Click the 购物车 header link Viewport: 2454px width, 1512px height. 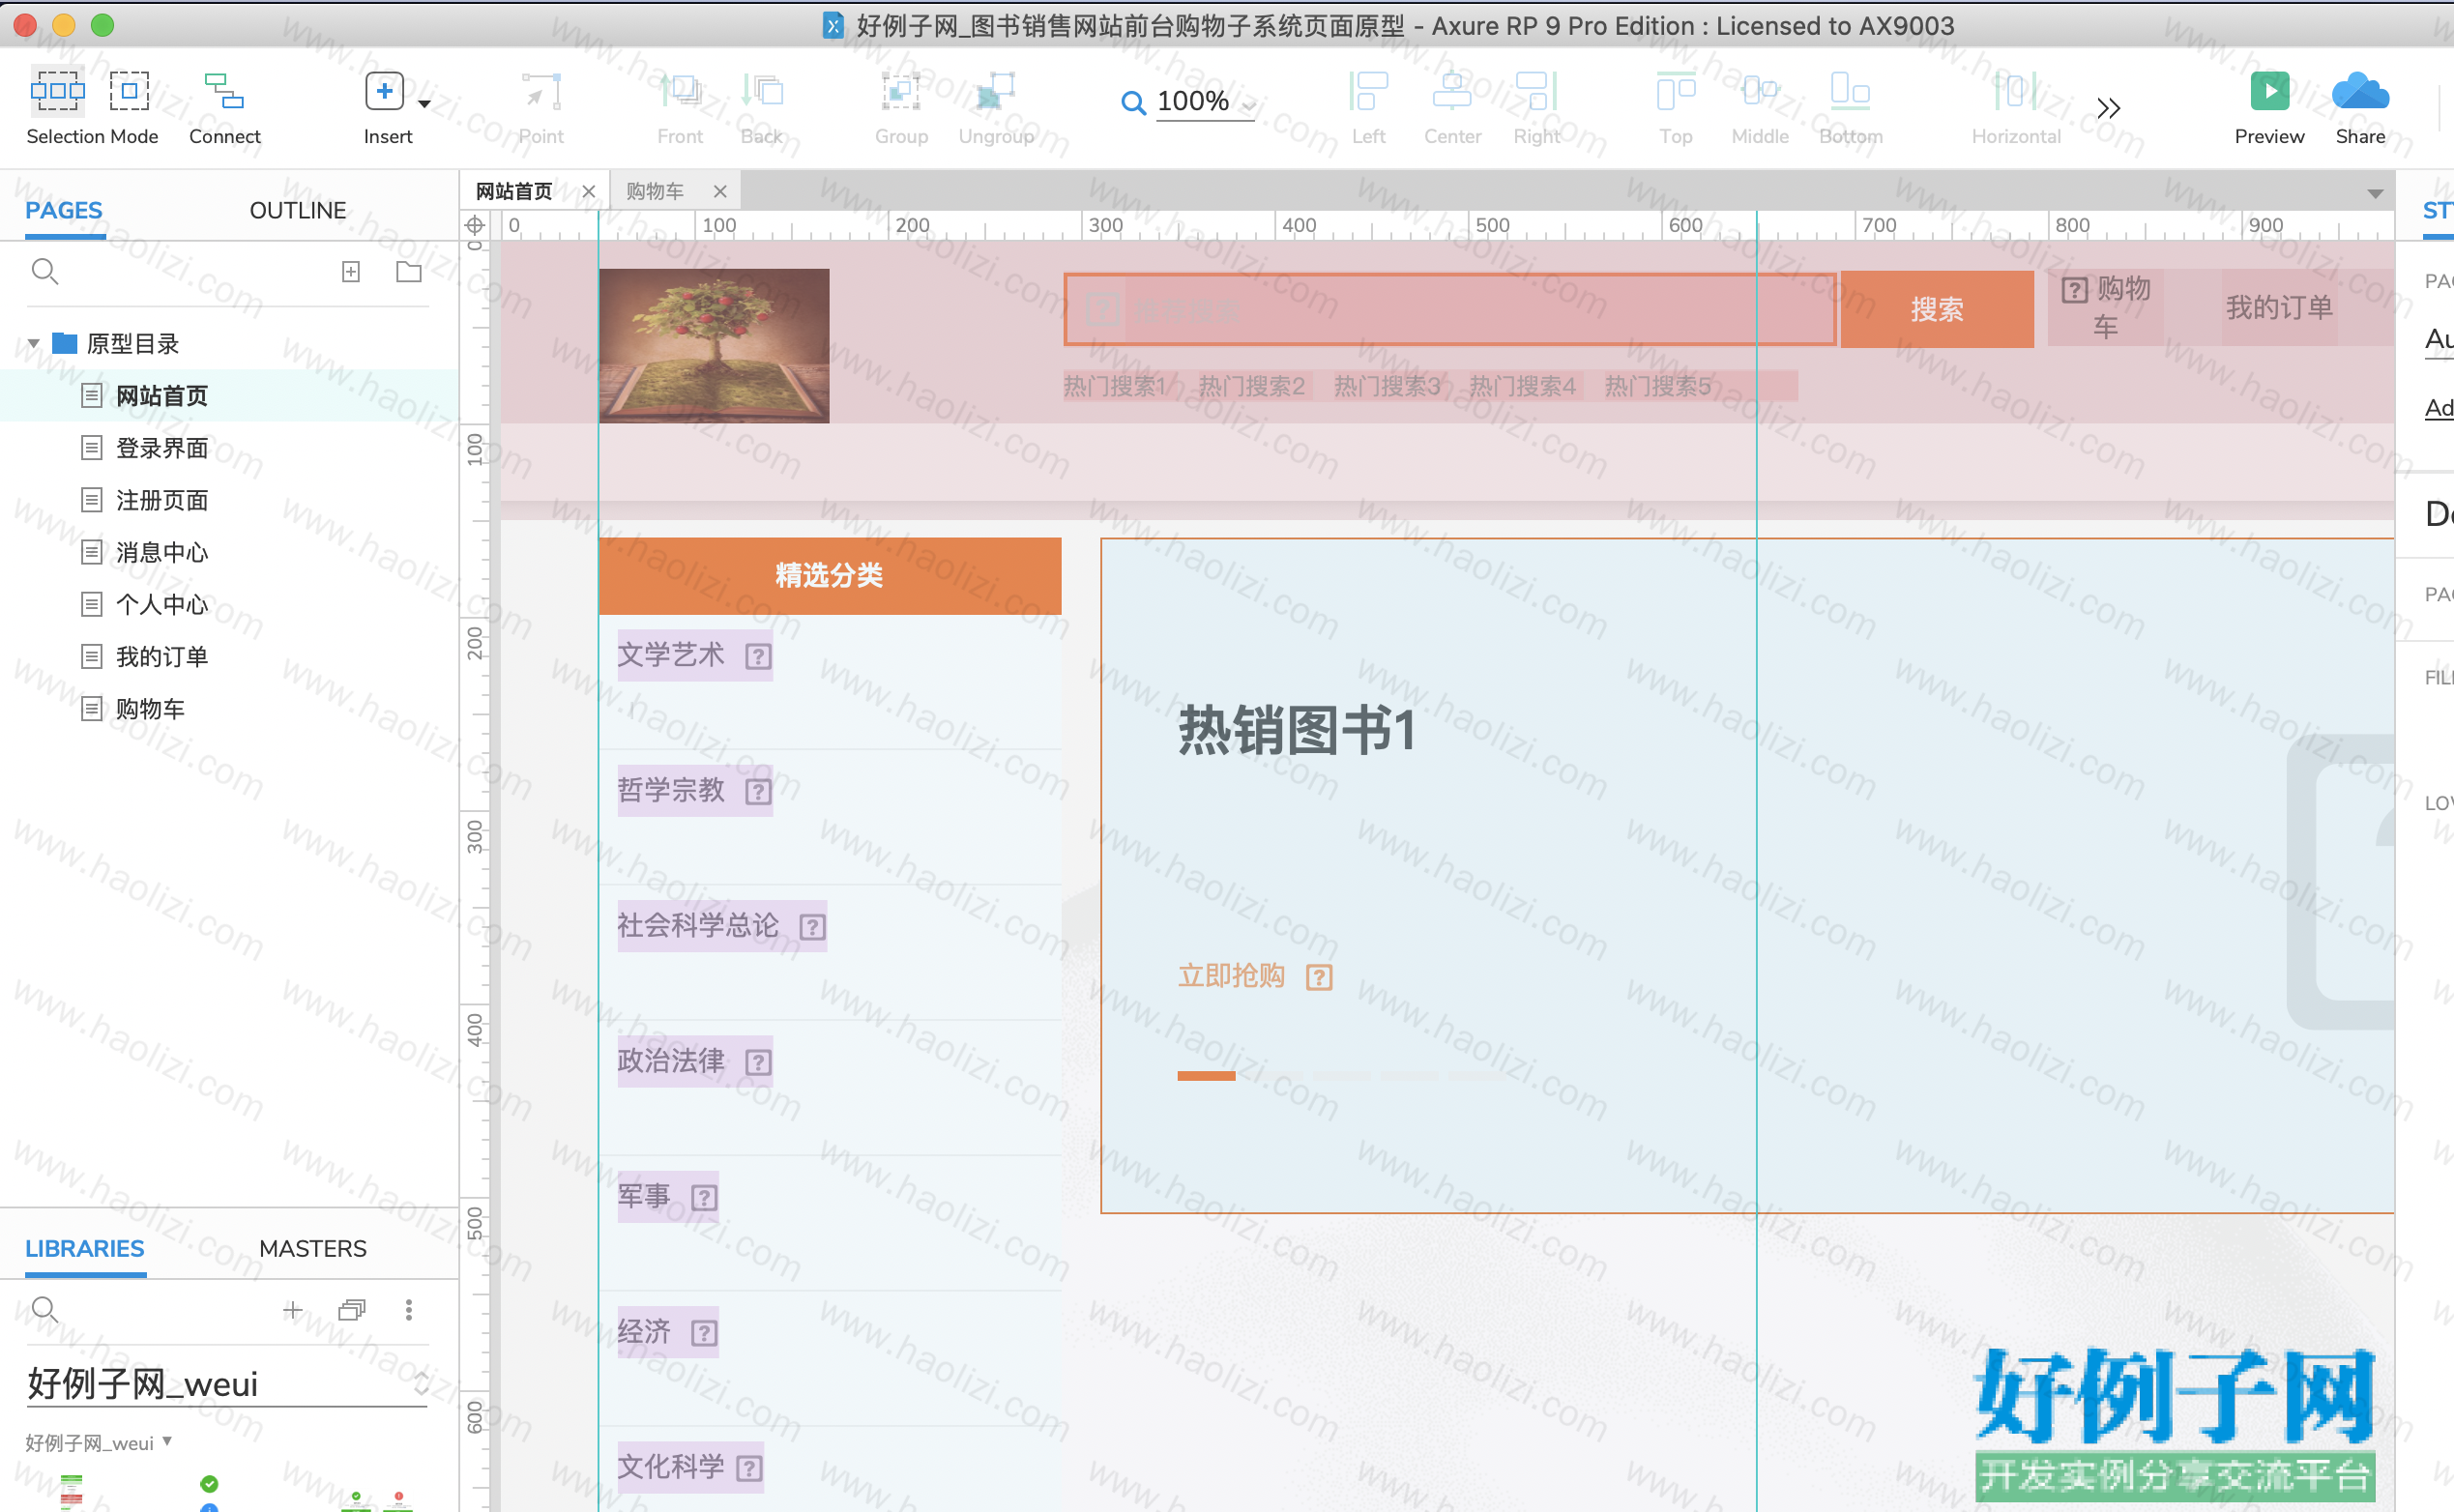(x=2105, y=307)
